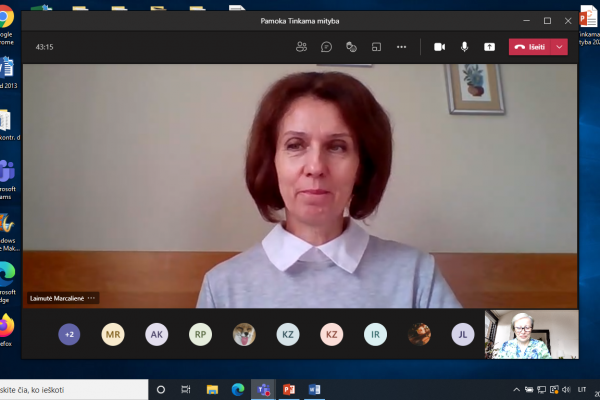Viewport: 600px width, 400px height.
Task: Select the dark photo participant avatar
Action: point(419,335)
